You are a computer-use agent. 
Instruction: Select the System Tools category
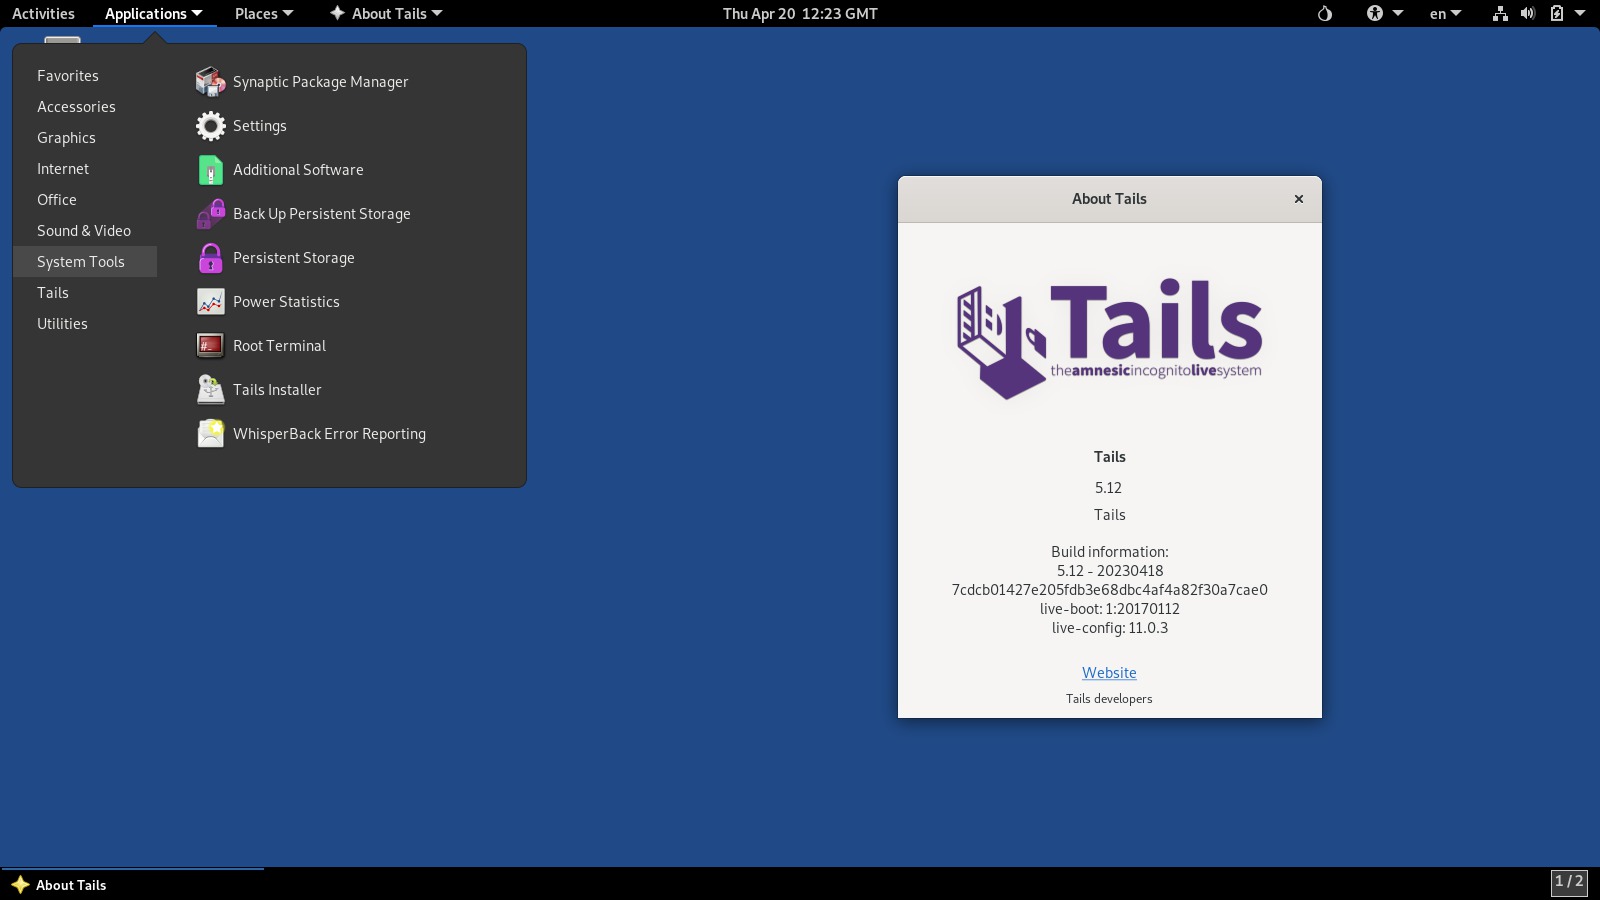pyautogui.click(x=85, y=262)
